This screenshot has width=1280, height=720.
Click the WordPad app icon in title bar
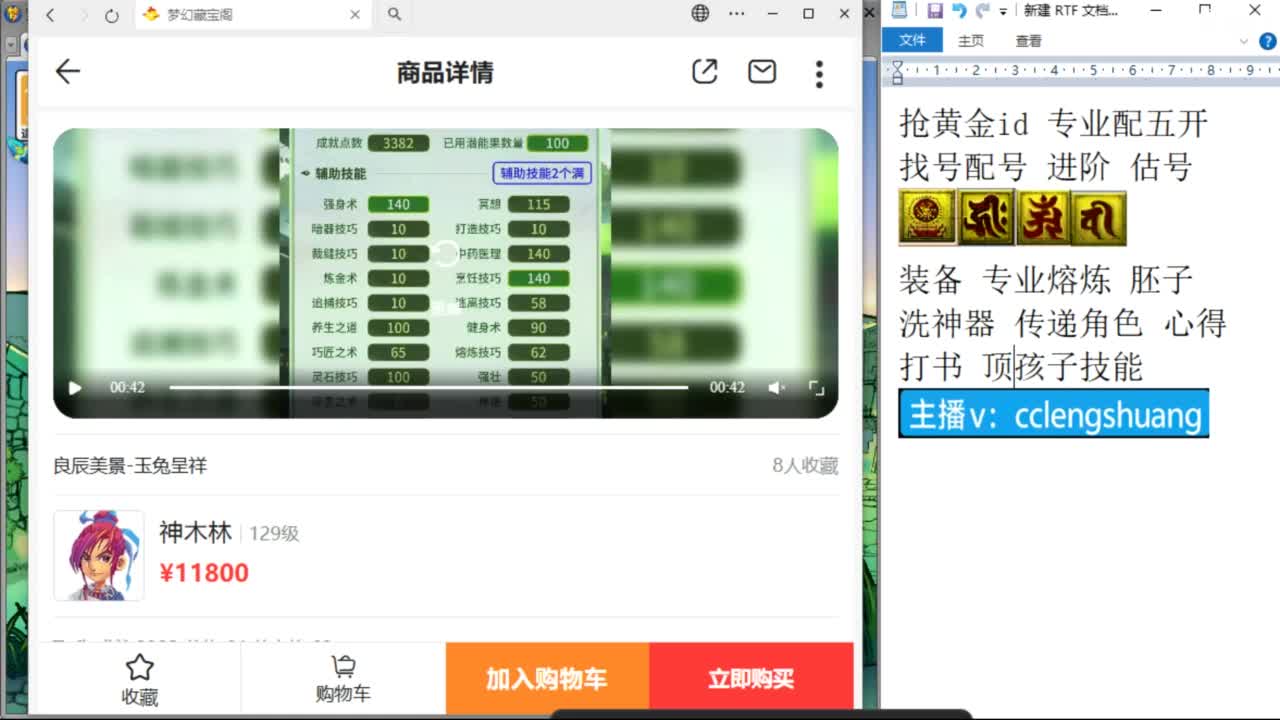(899, 10)
